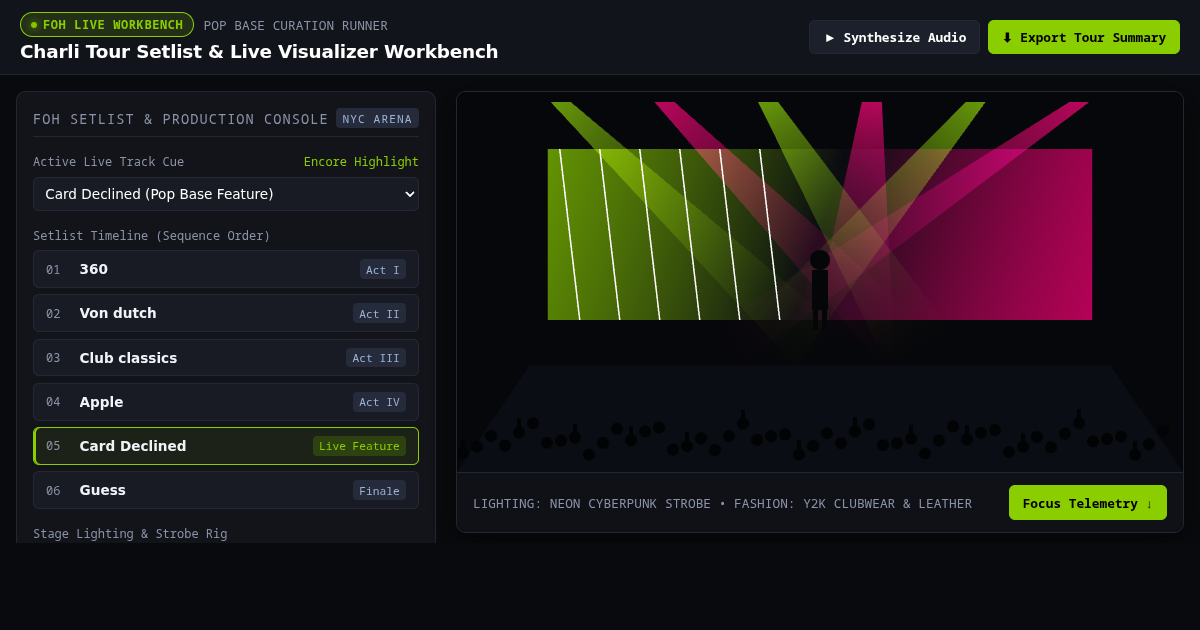Click the lighting and fashion caption text
The width and height of the screenshot is (1200, 630).
click(722, 503)
